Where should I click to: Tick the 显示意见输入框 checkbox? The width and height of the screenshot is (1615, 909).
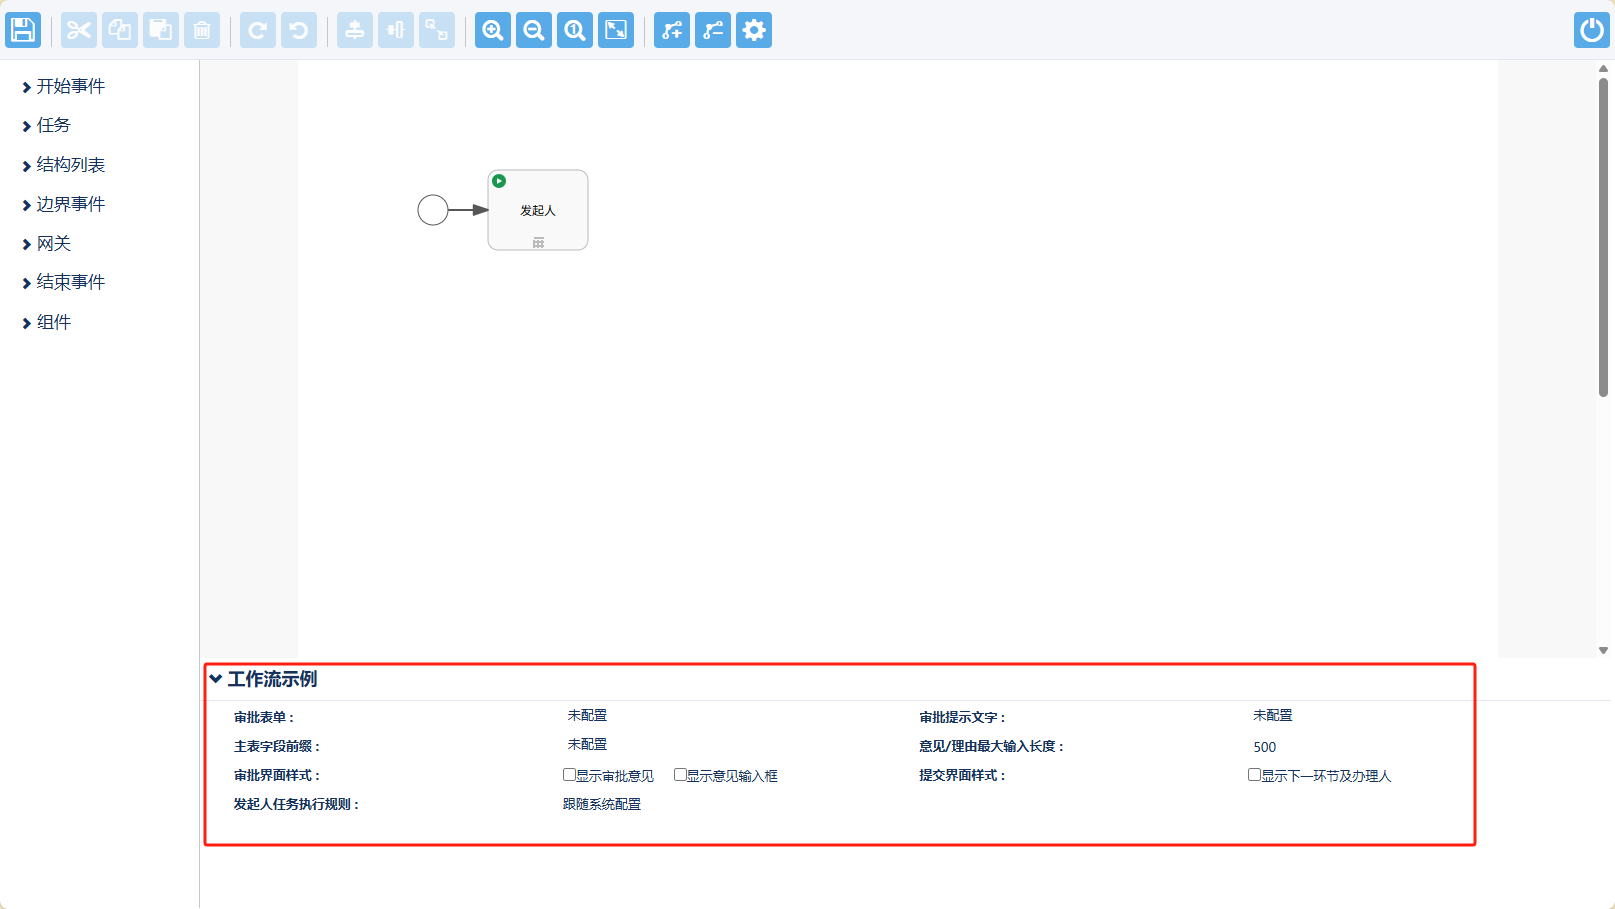click(x=680, y=775)
